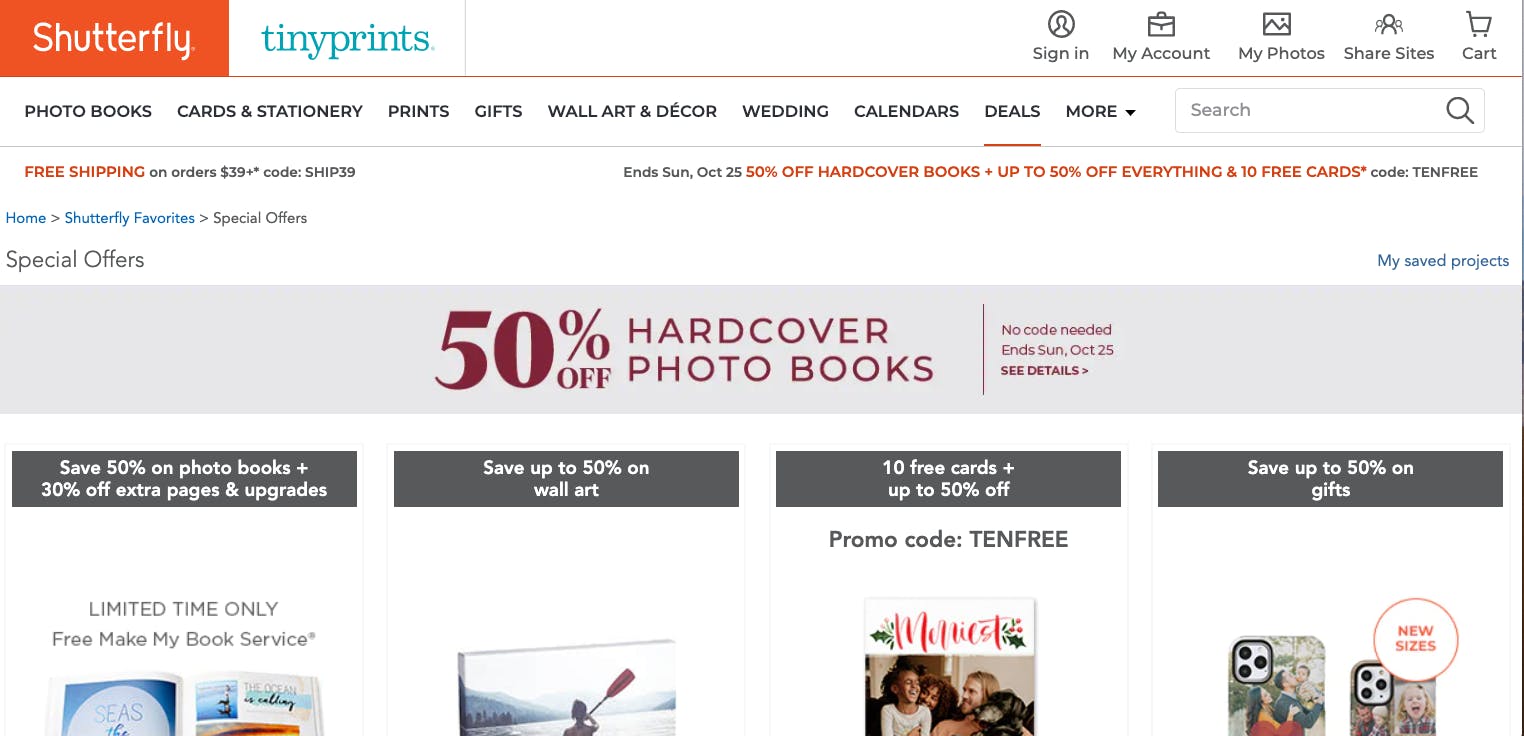Select the Deals tab

point(1012,111)
